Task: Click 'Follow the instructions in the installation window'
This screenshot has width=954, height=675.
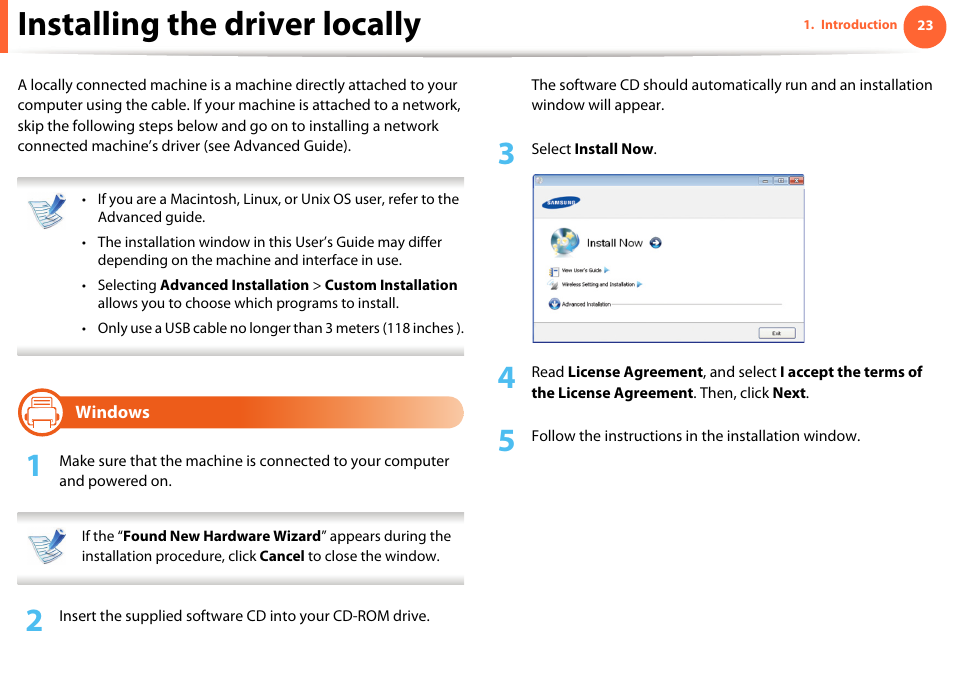Action: tap(695, 436)
